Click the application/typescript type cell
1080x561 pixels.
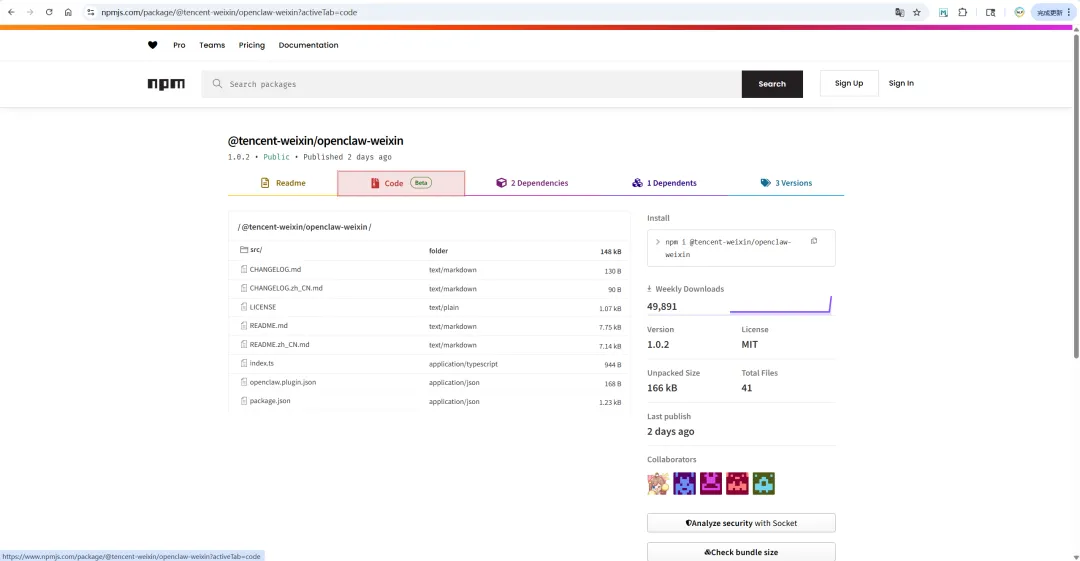click(463, 364)
